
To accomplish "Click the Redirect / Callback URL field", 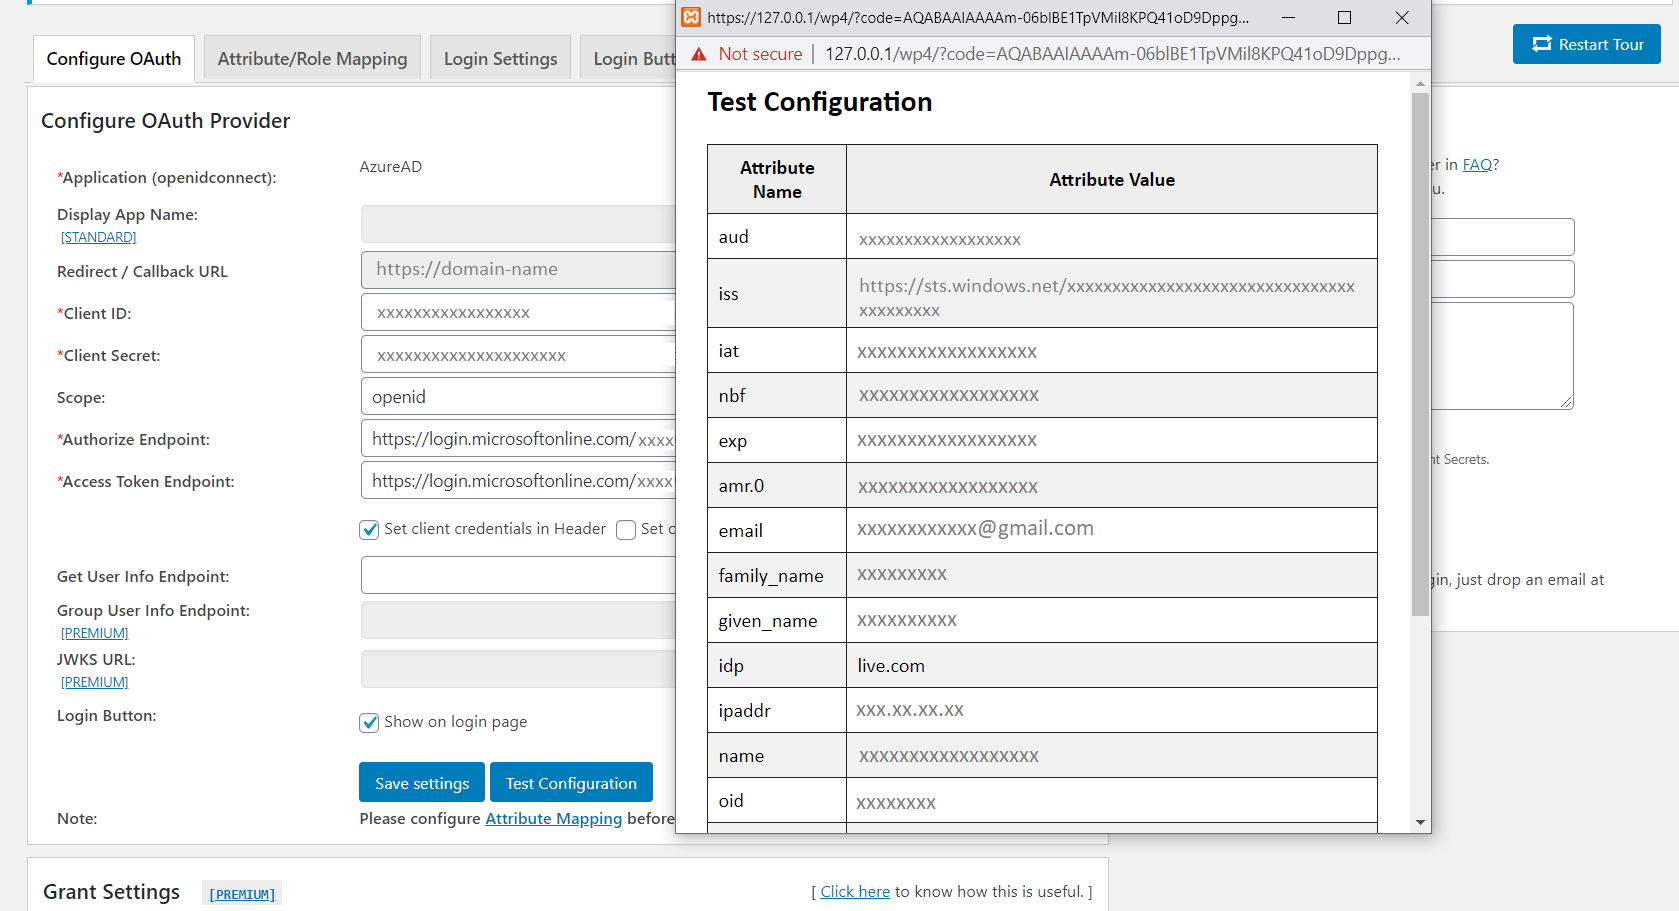I will click(518, 269).
